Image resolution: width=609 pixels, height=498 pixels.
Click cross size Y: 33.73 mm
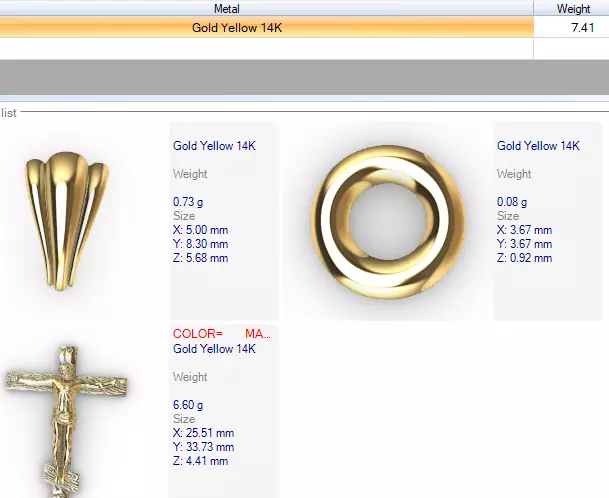(204, 447)
